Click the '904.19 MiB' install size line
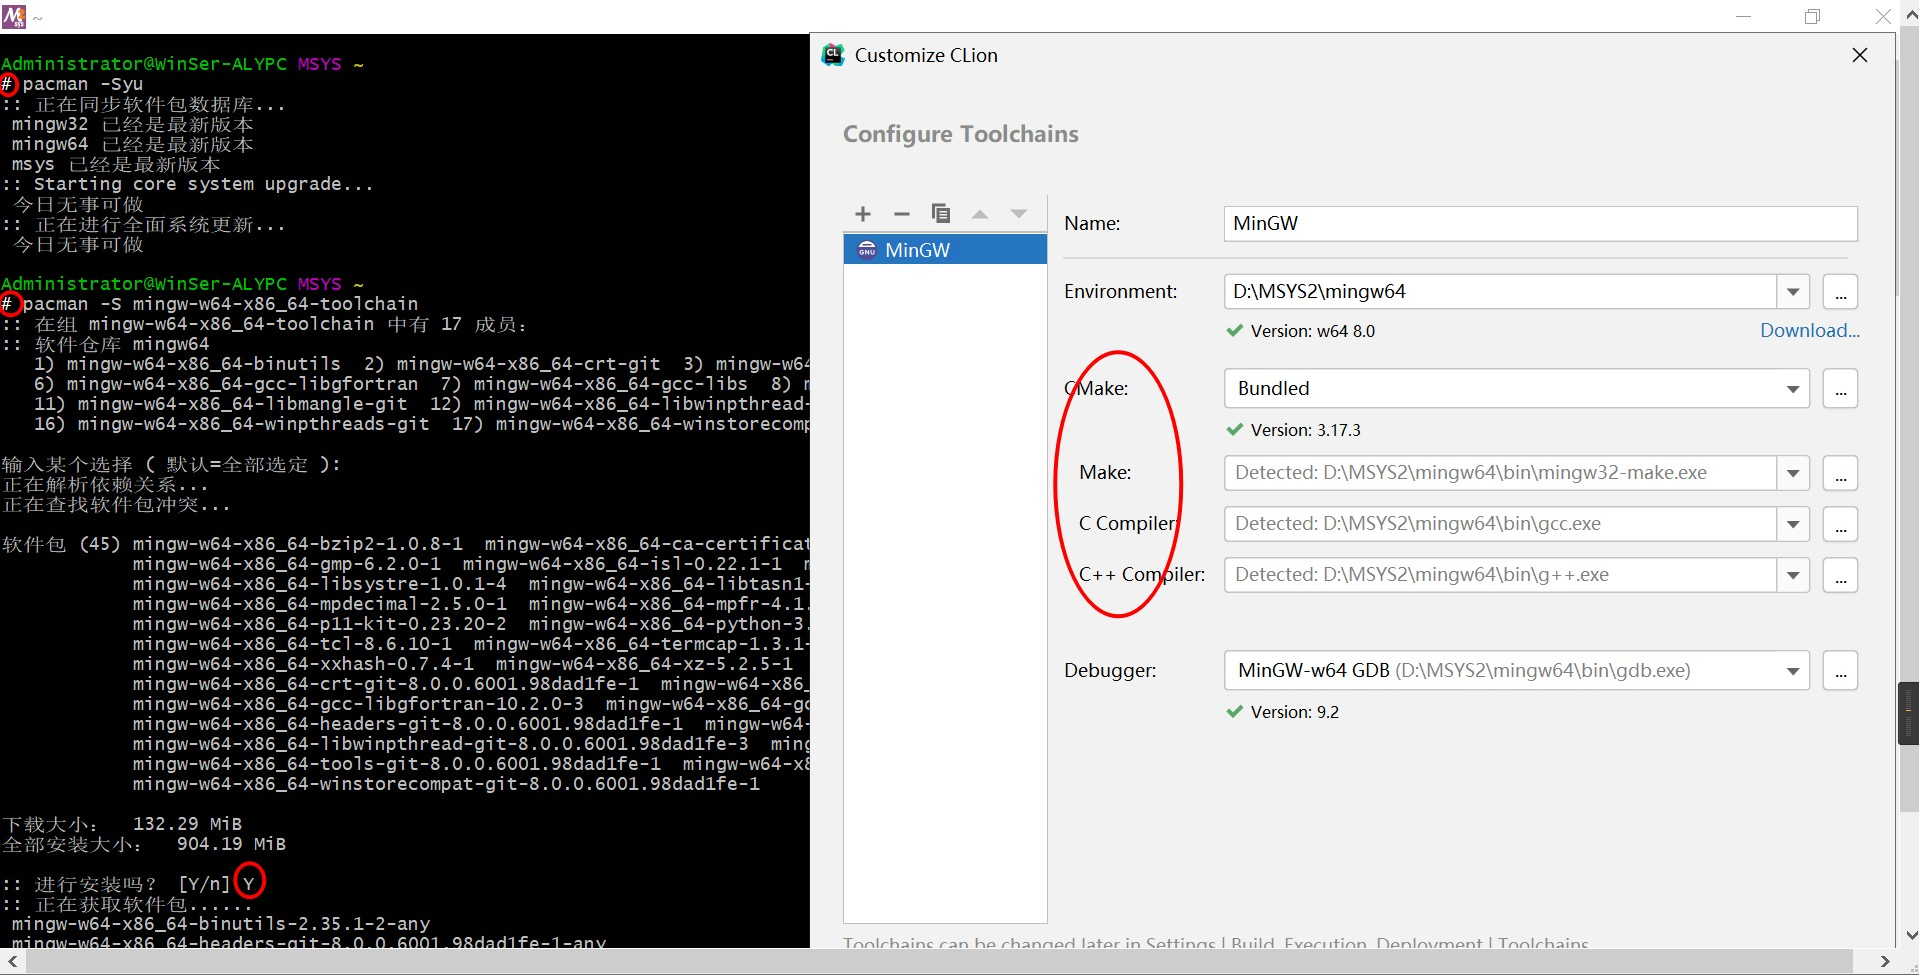 (x=144, y=844)
